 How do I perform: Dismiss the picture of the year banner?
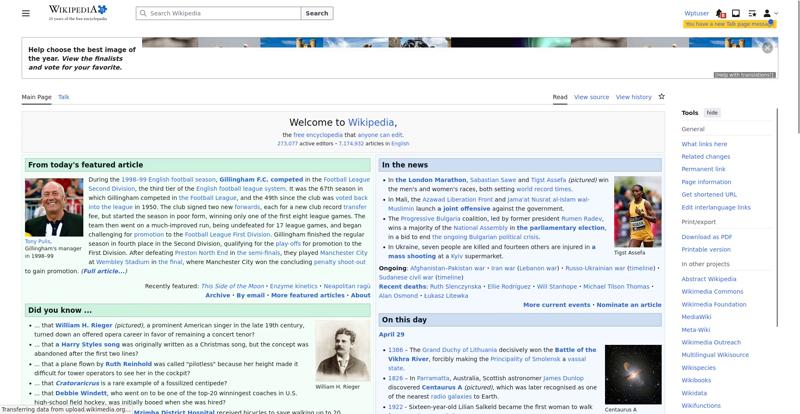(767, 47)
